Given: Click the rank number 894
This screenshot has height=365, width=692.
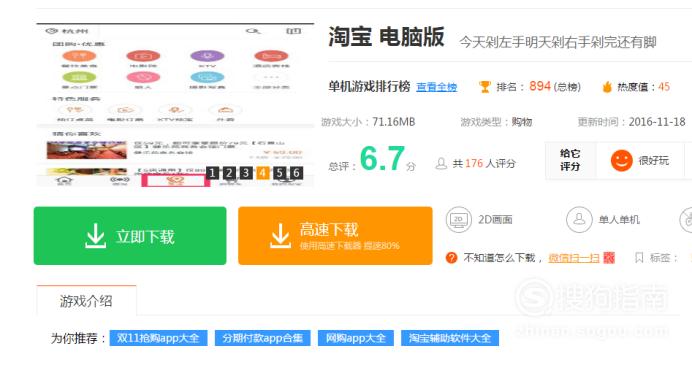Looking at the screenshot, I should (x=540, y=86).
